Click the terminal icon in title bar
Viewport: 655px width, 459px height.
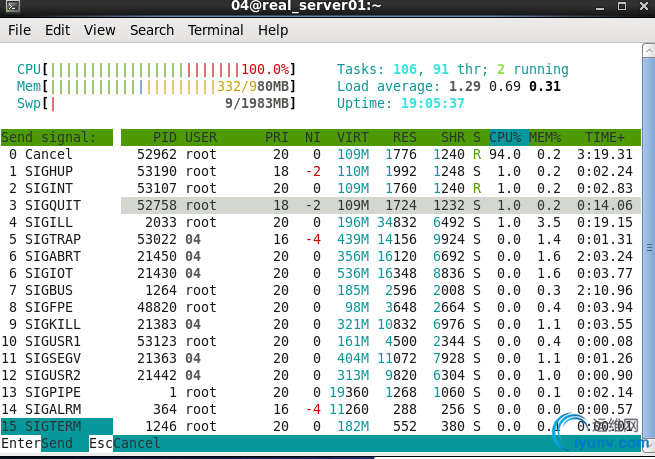pyautogui.click(x=13, y=6)
